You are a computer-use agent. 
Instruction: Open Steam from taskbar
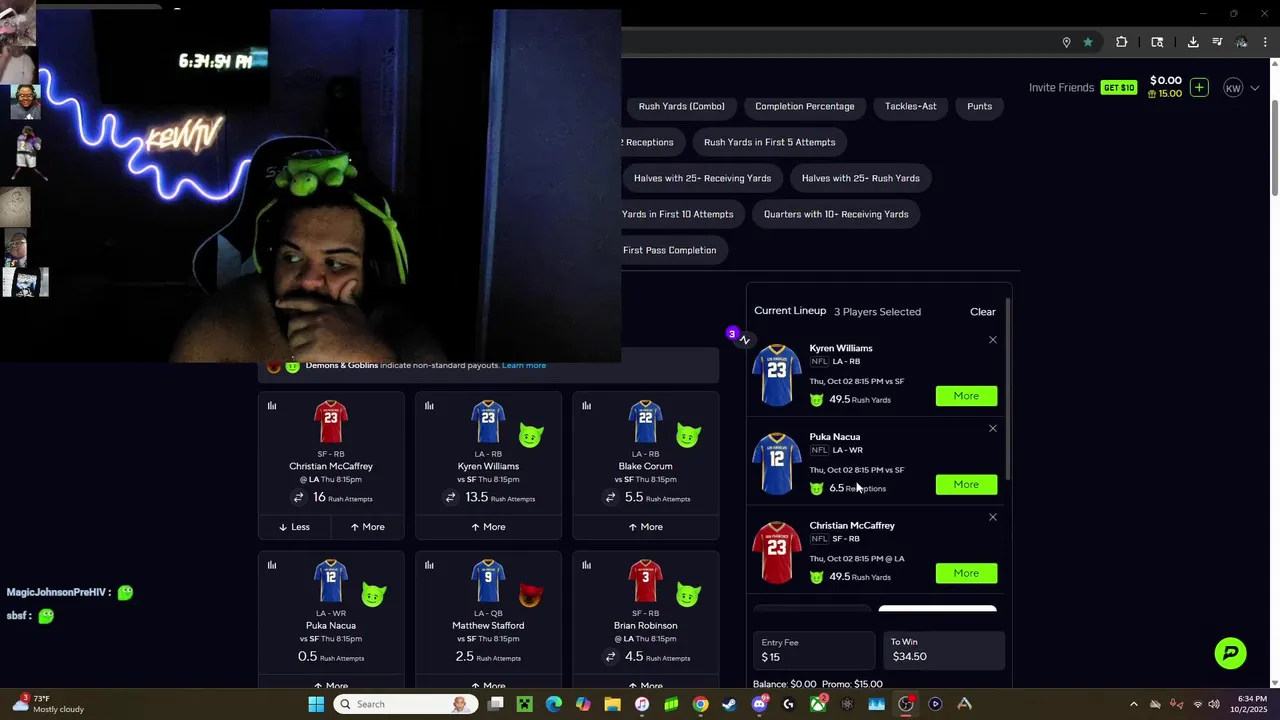(729, 704)
